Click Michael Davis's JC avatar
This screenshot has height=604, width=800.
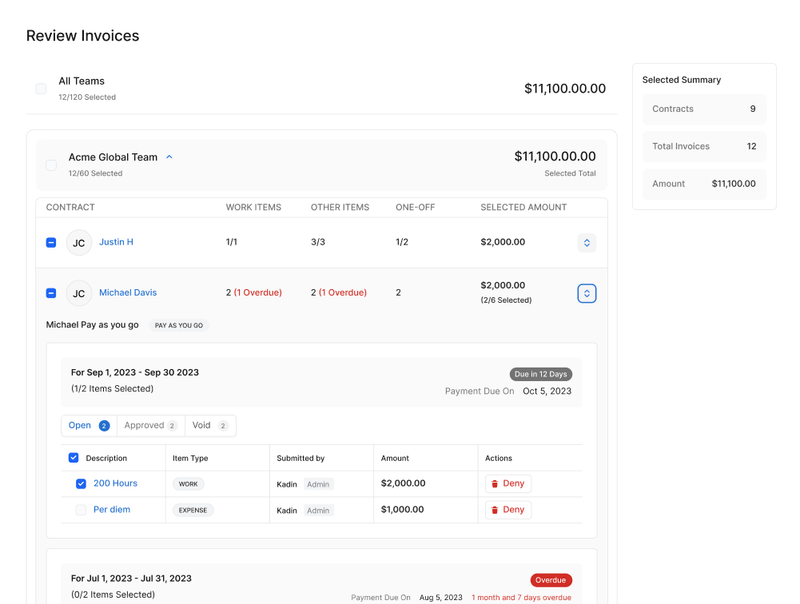coord(79,294)
